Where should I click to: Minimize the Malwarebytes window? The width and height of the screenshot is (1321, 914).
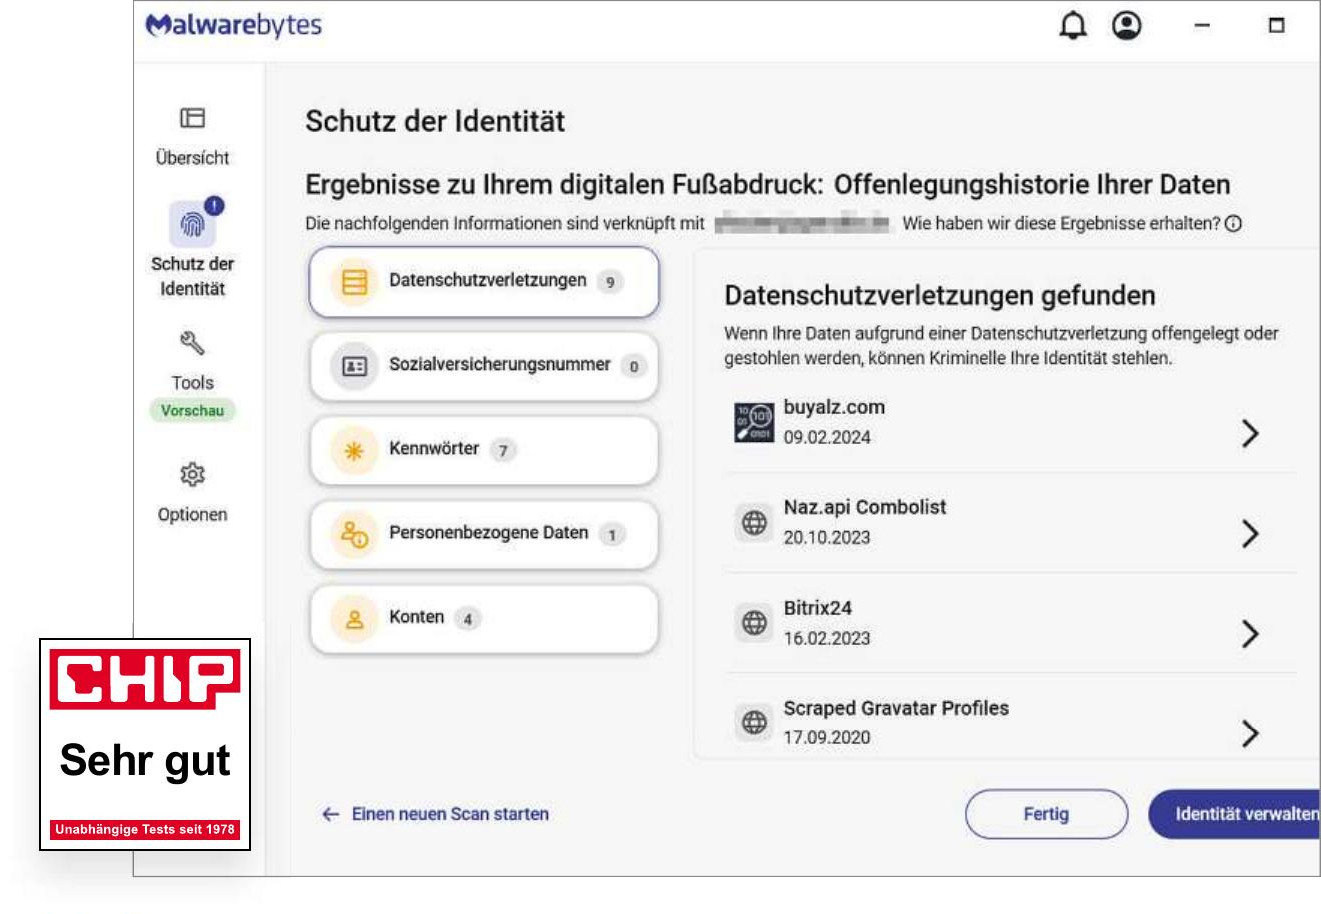[x=1202, y=26]
